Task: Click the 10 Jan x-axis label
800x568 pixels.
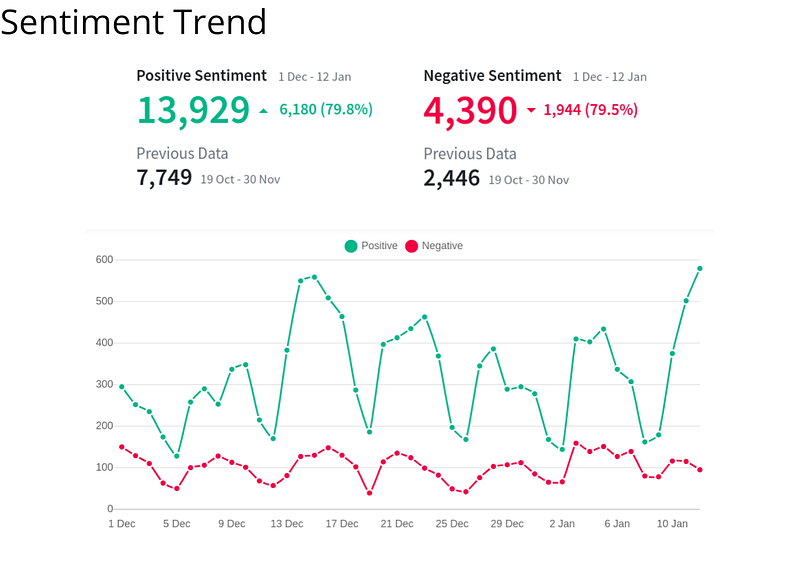Action: pos(672,524)
